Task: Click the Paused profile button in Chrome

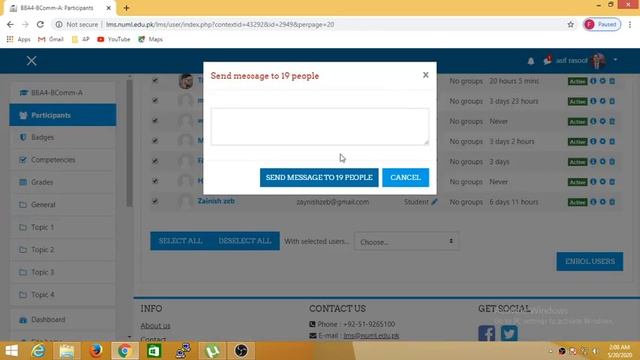Action: click(x=602, y=24)
